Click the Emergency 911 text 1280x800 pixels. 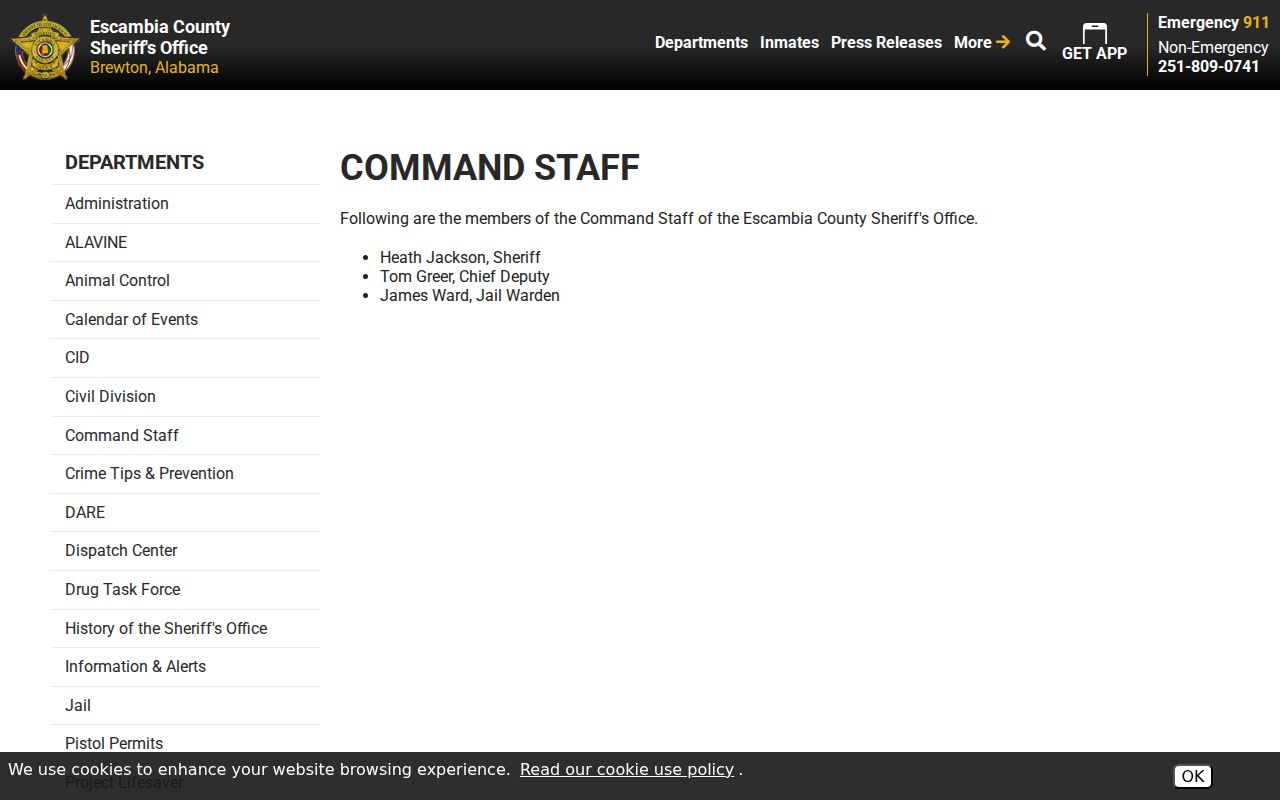click(1213, 22)
